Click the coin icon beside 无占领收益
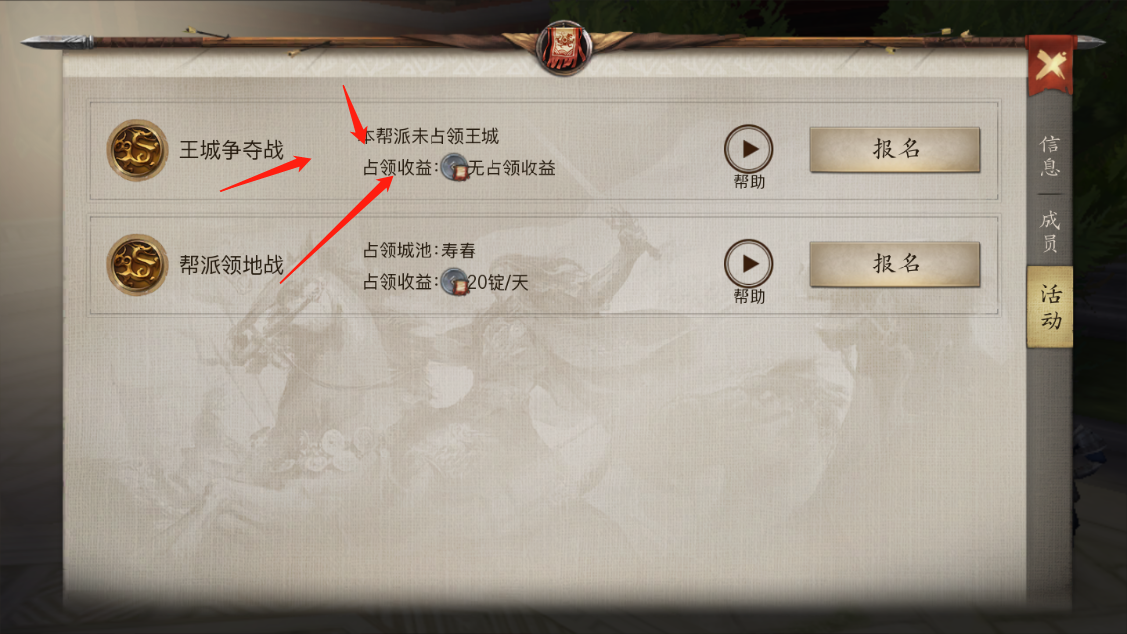The image size is (1127, 634). click(454, 167)
